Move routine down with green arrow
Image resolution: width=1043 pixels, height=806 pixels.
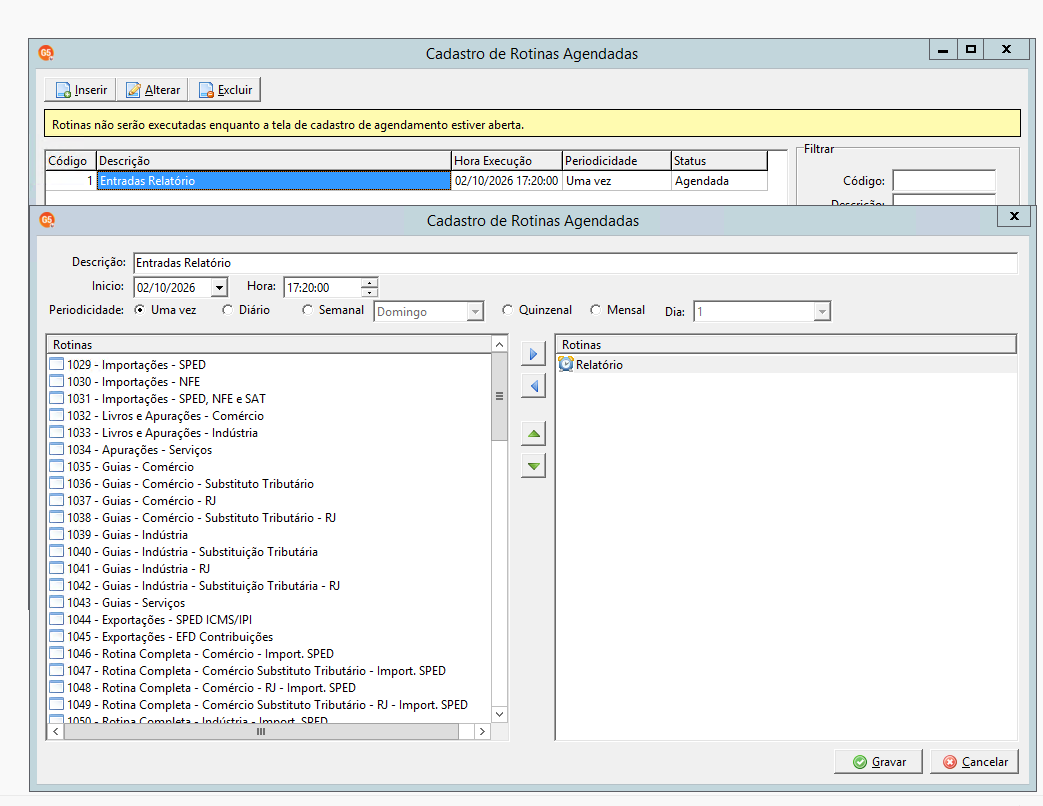[x=533, y=466]
